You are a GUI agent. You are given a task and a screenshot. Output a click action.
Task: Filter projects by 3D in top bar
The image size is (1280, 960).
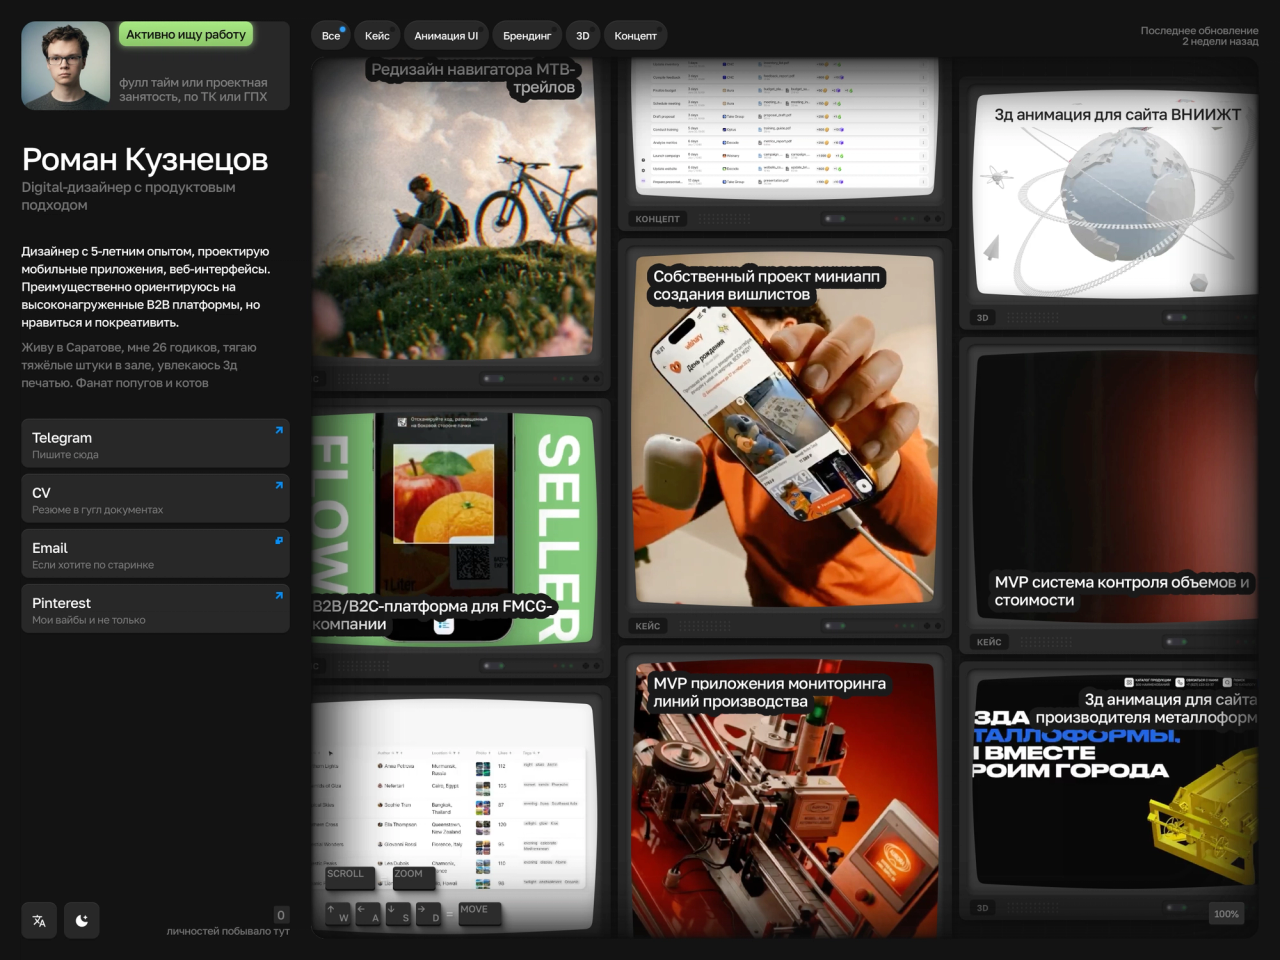coord(583,36)
